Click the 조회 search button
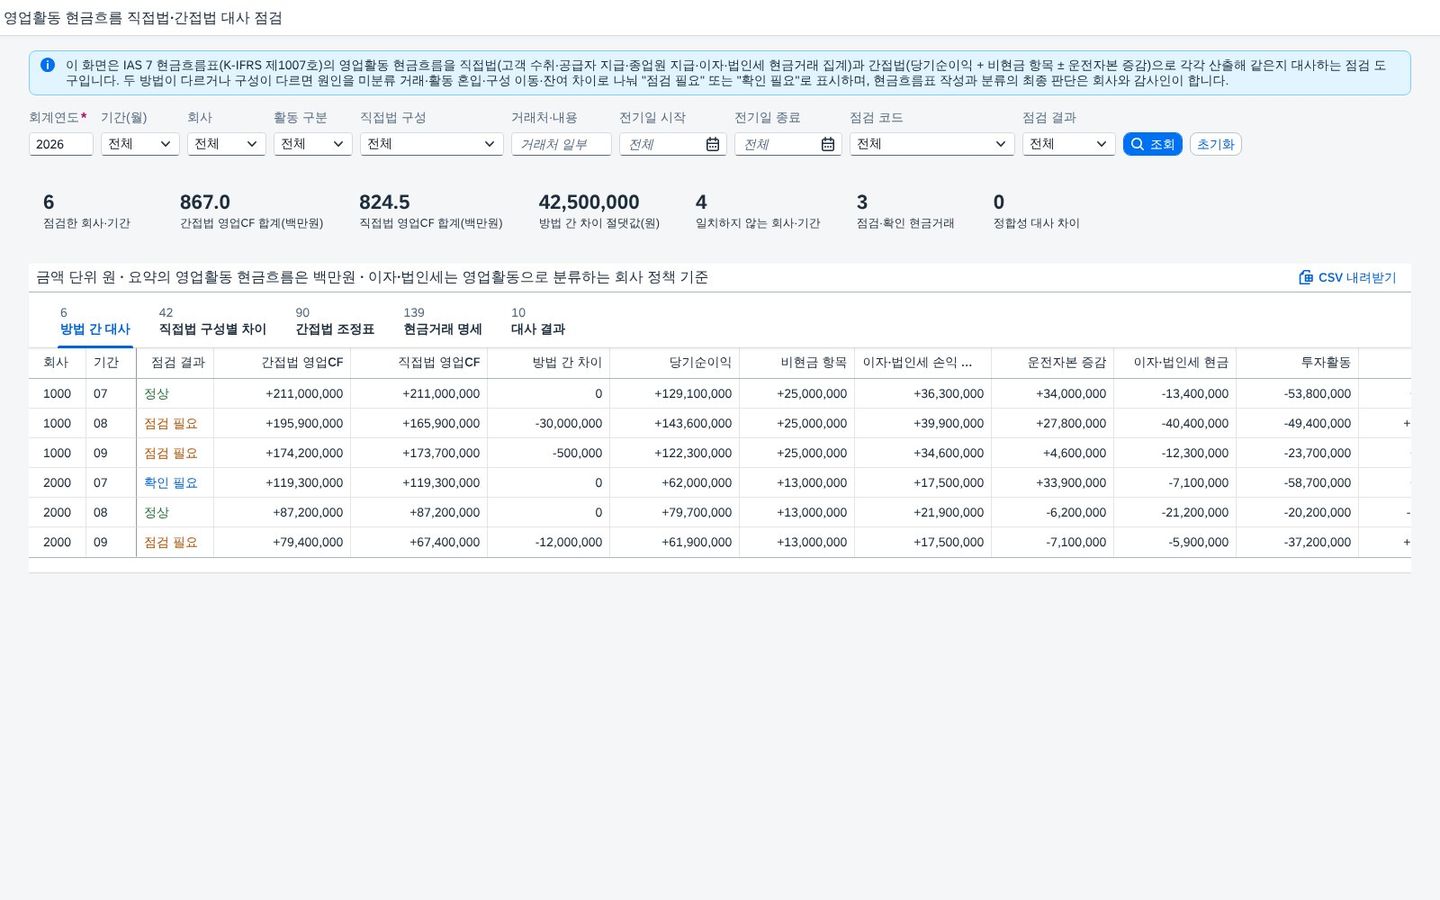The width and height of the screenshot is (1440, 900). tap(1152, 144)
